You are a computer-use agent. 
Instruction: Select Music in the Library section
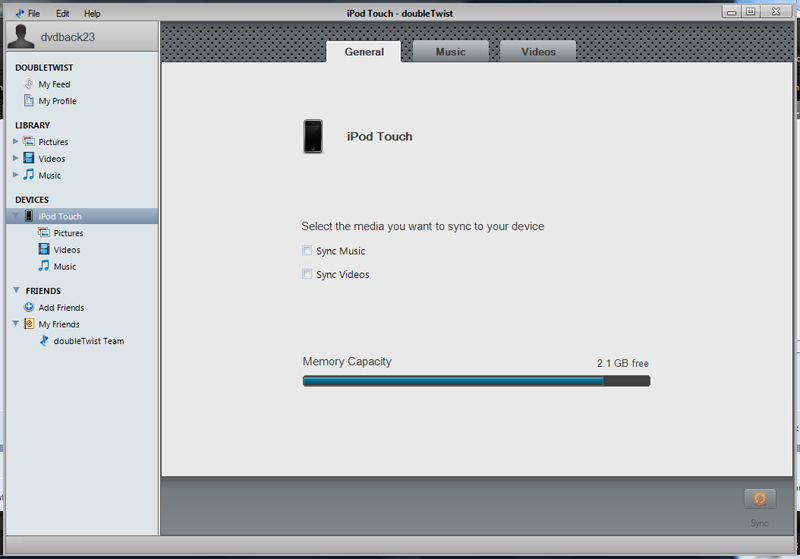pos(49,175)
